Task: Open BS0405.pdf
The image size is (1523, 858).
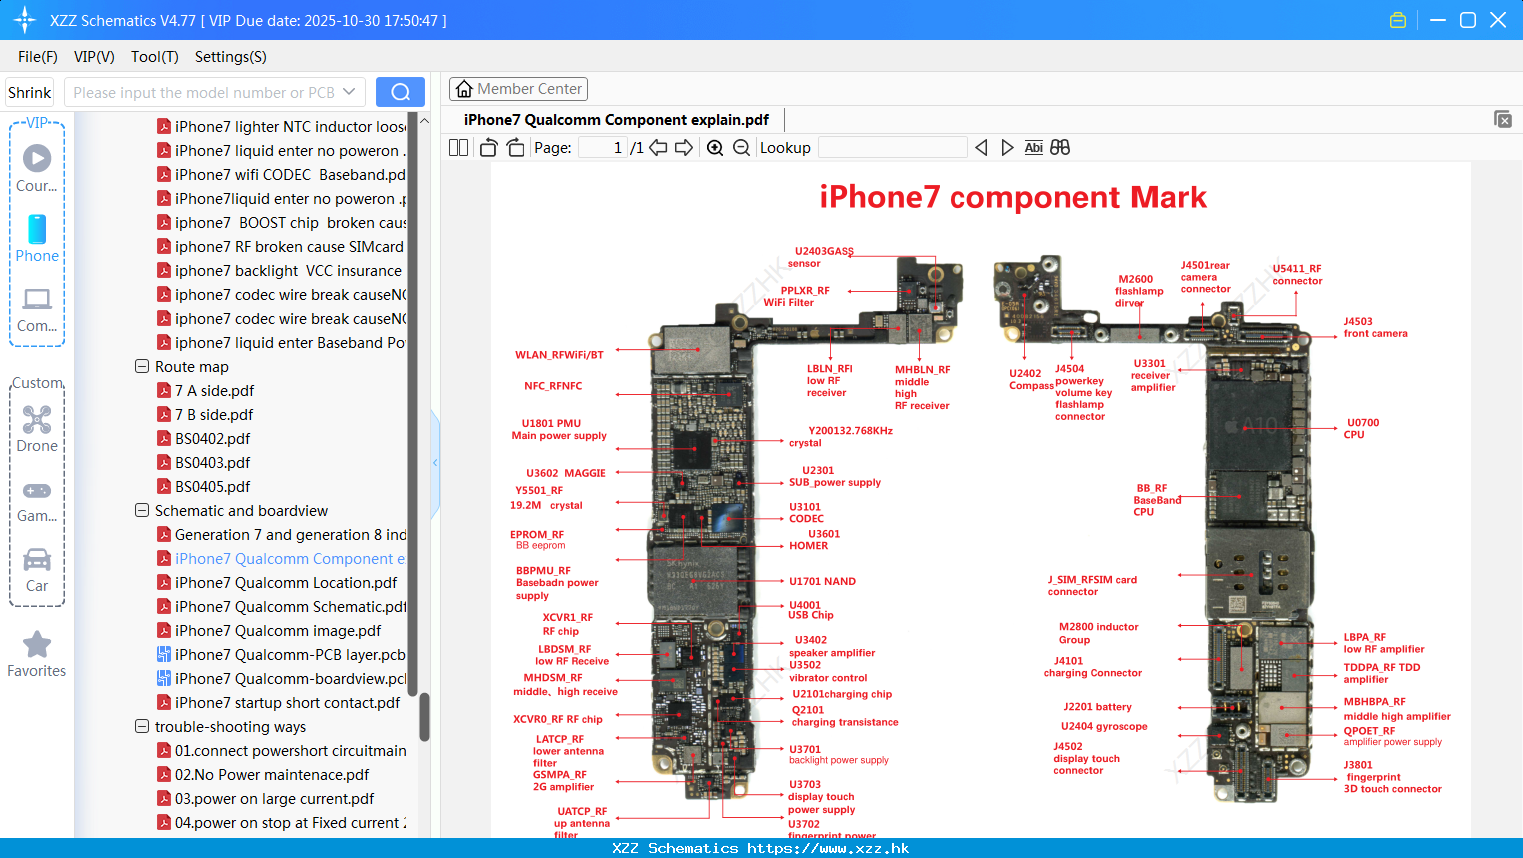Action: (x=203, y=486)
